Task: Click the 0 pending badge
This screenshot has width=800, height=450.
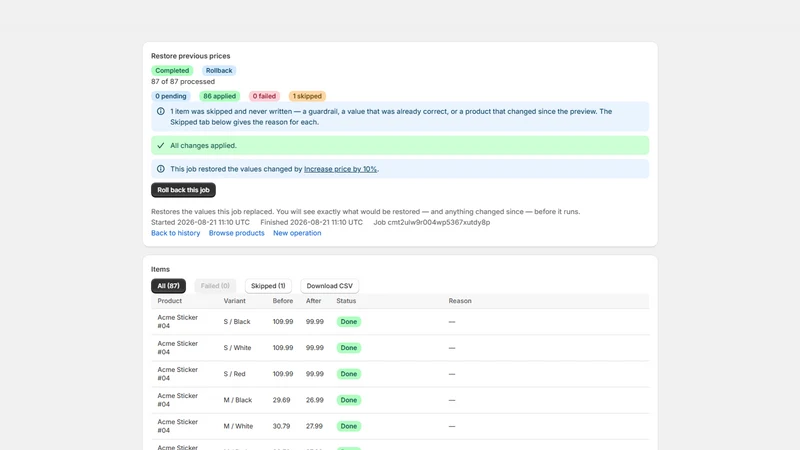Action: pos(170,96)
